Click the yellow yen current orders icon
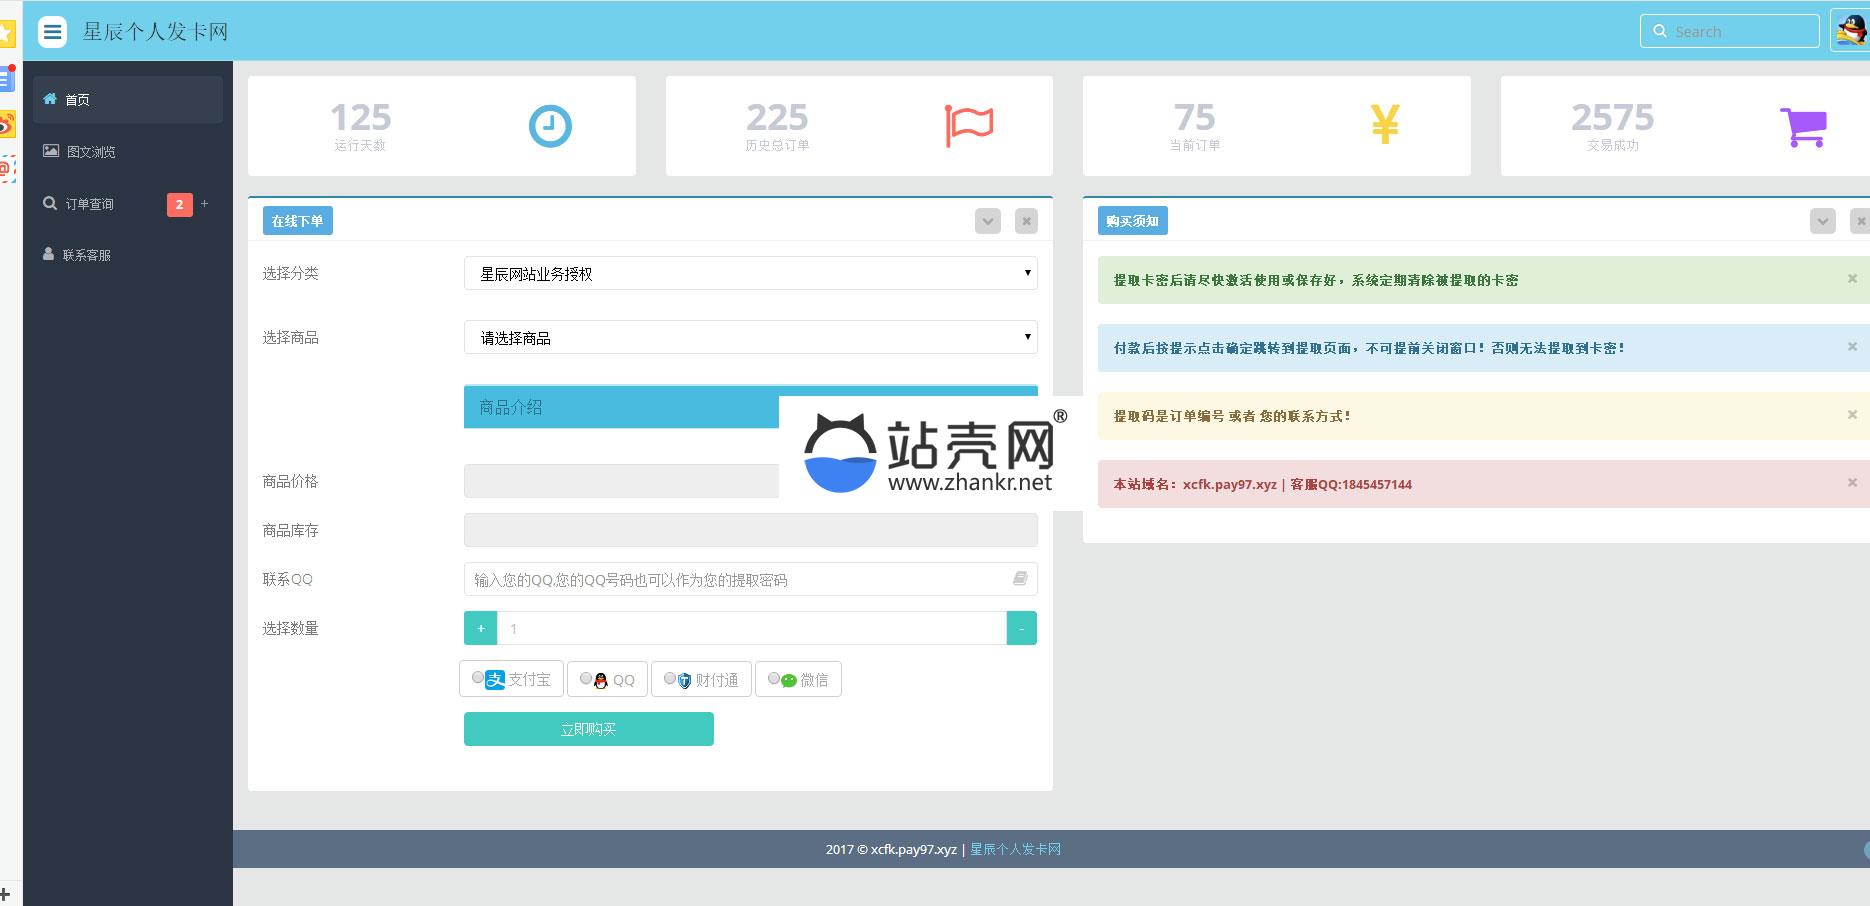1870x906 pixels. [1384, 125]
